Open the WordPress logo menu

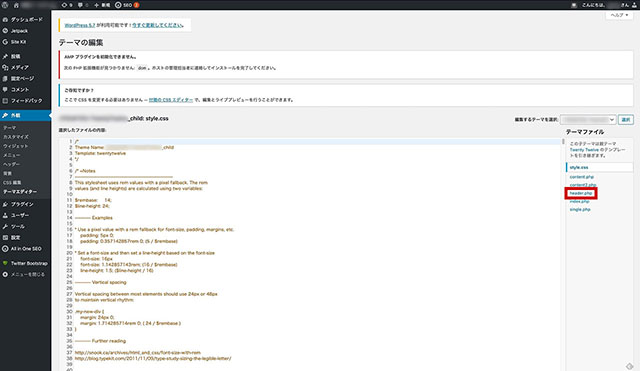(x=5, y=5)
